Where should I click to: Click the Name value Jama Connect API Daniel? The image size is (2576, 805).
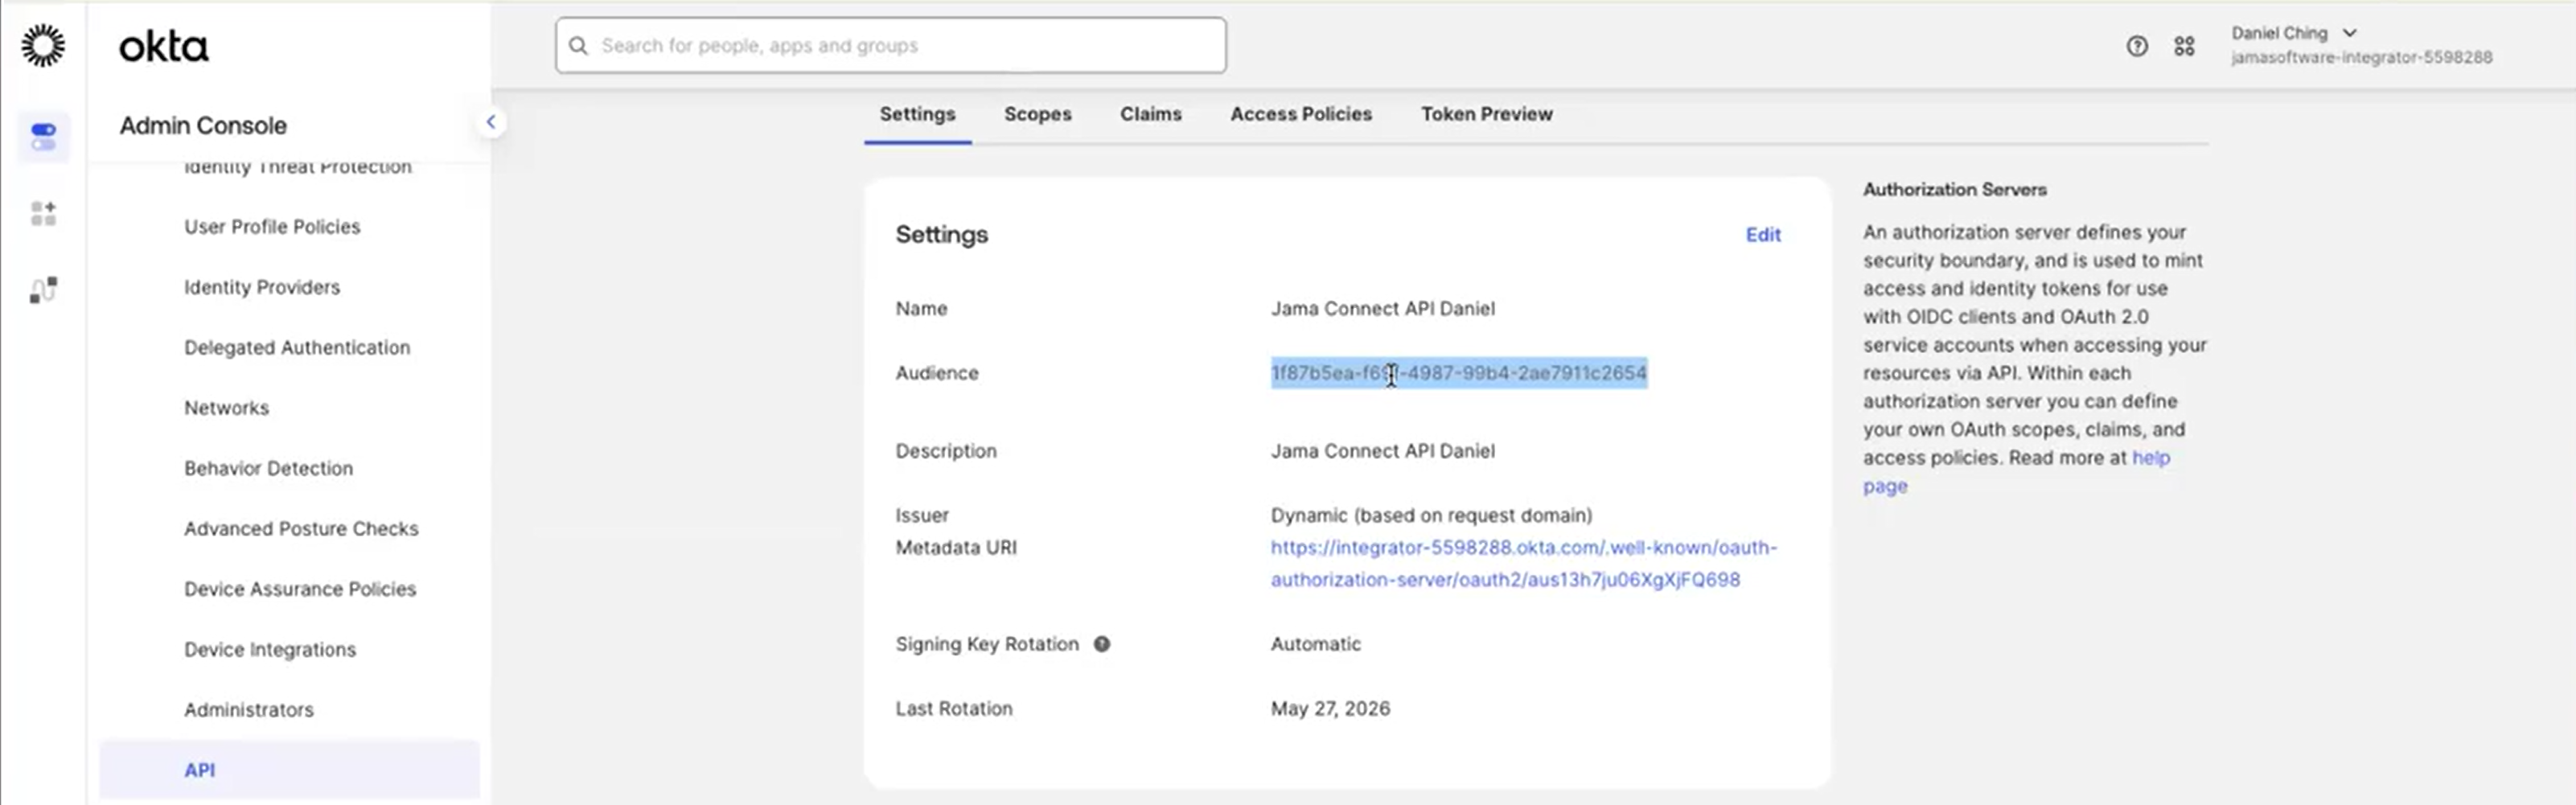(x=1382, y=309)
